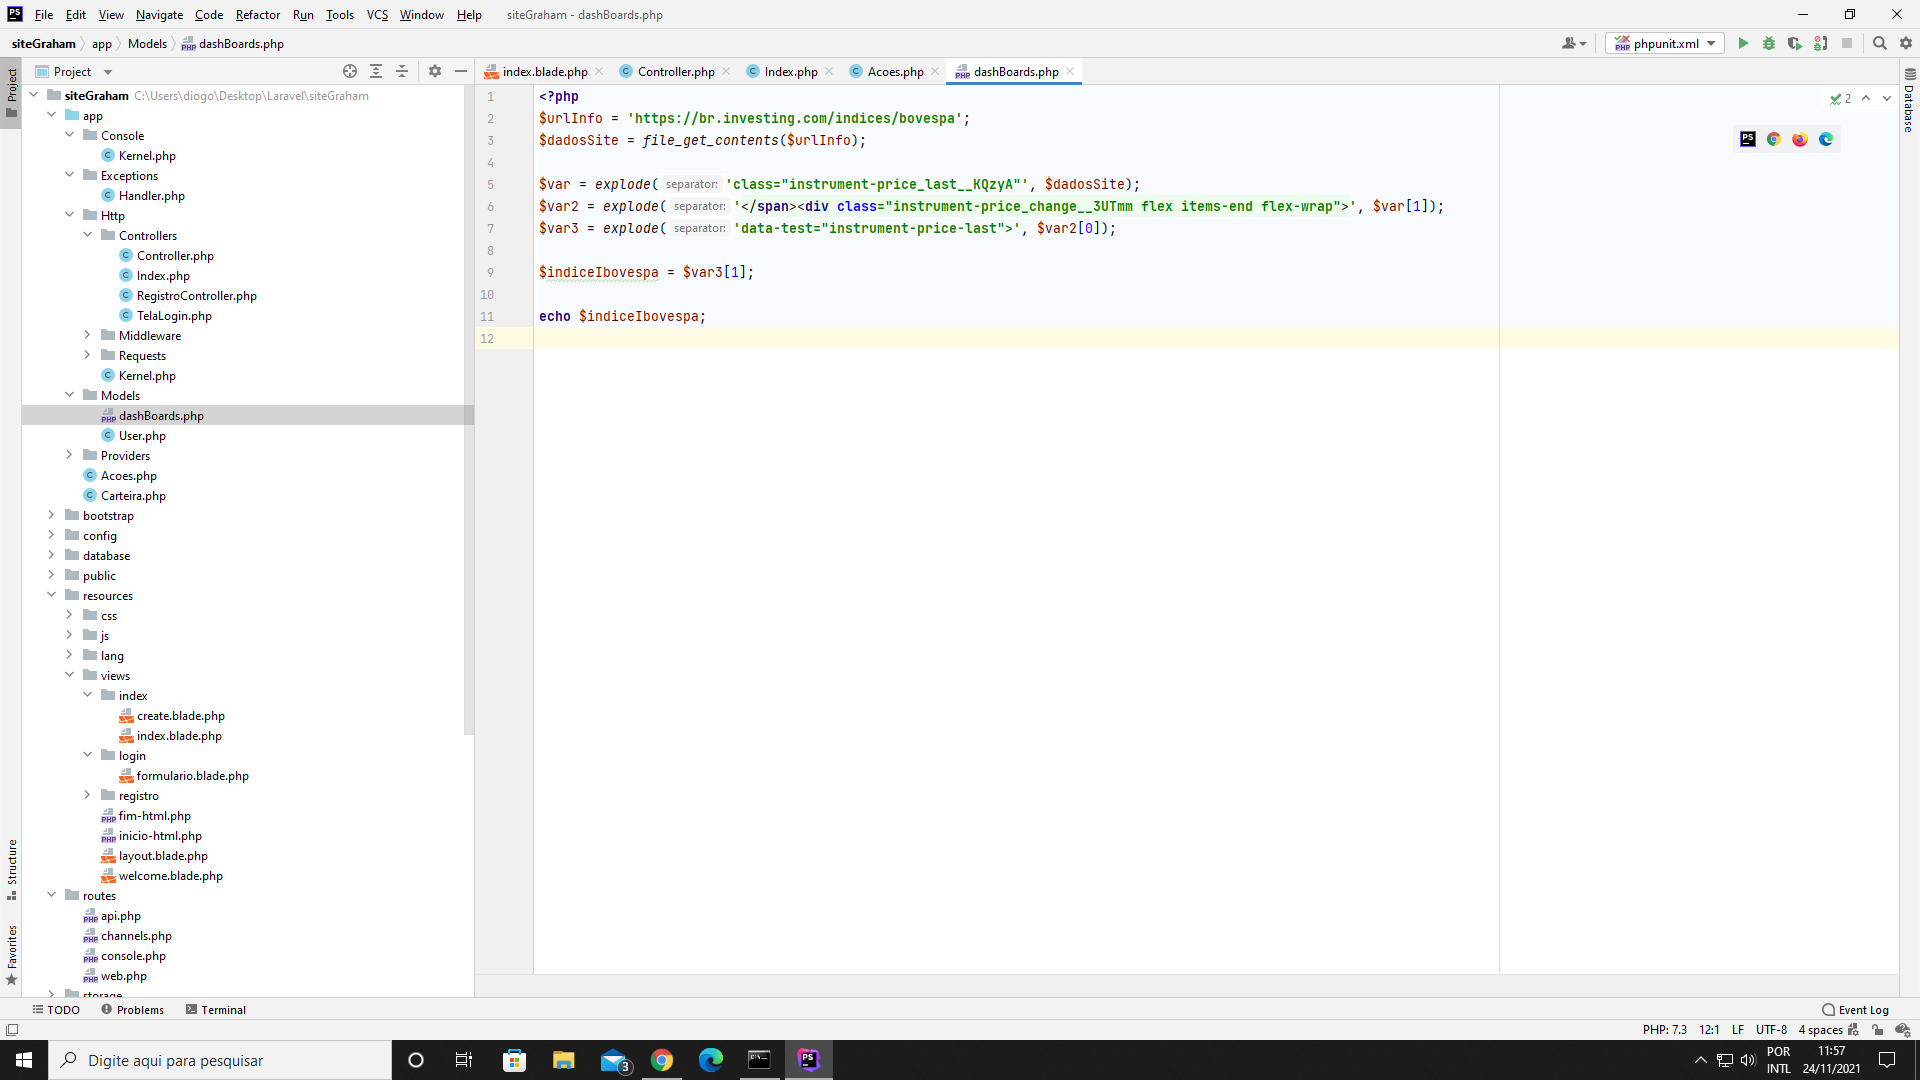This screenshot has width=1920, height=1080.
Task: Toggle the Project side tool window
Action: [11, 91]
